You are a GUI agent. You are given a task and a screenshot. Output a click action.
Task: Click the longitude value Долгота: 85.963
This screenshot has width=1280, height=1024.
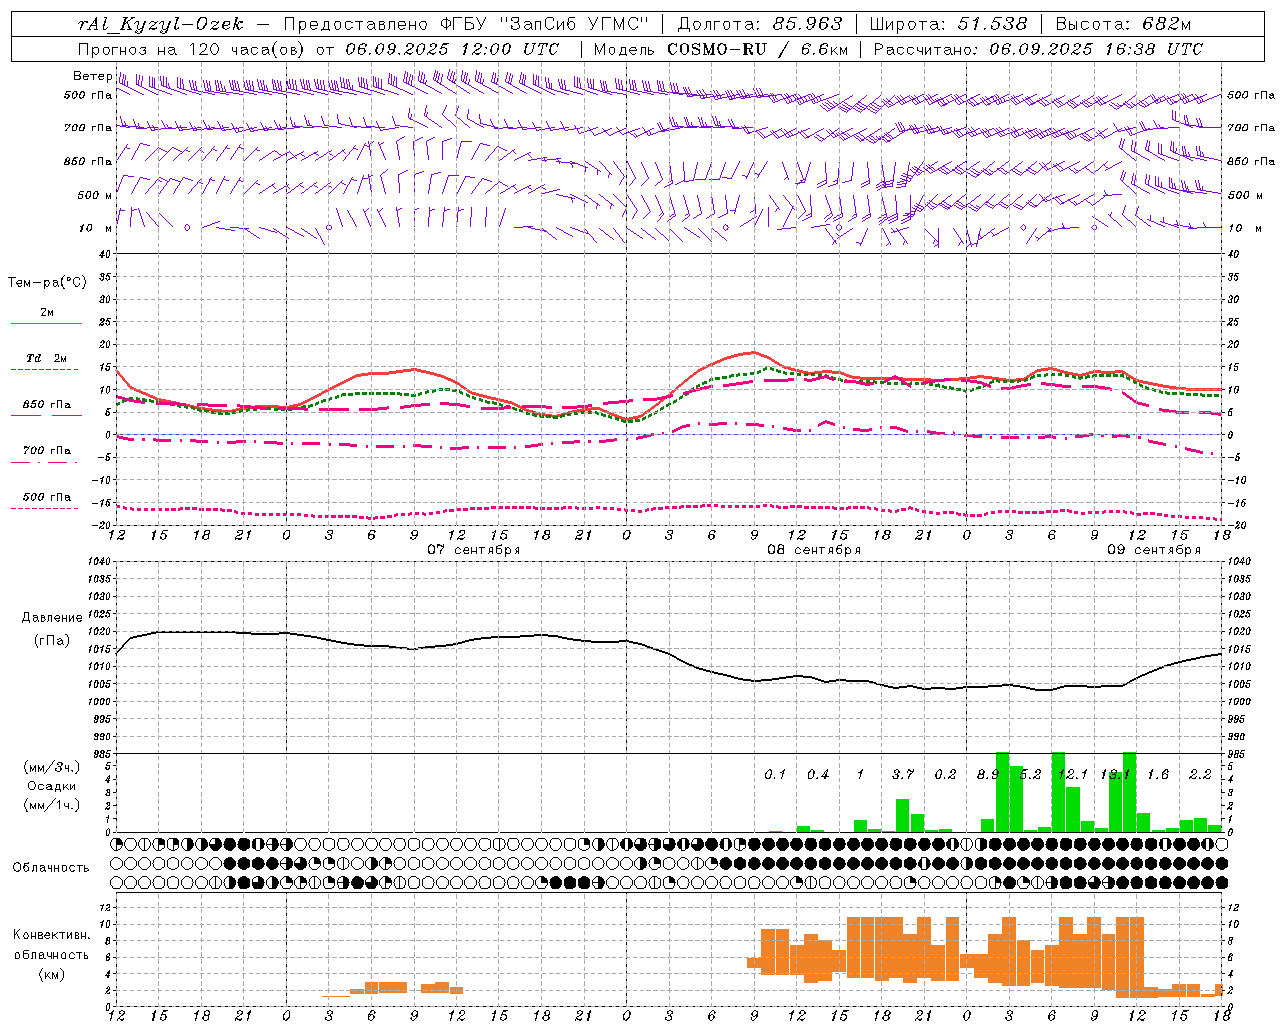point(760,24)
